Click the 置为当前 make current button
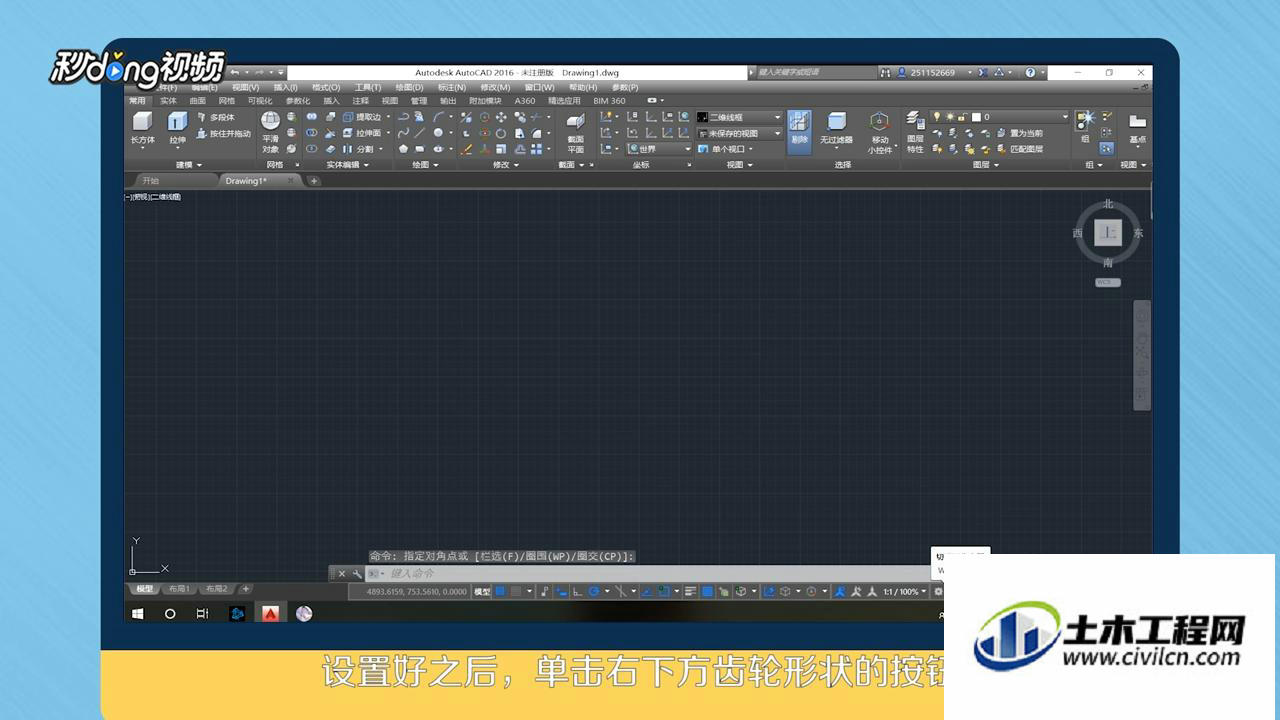This screenshot has width=1280, height=720. (x=1019, y=133)
